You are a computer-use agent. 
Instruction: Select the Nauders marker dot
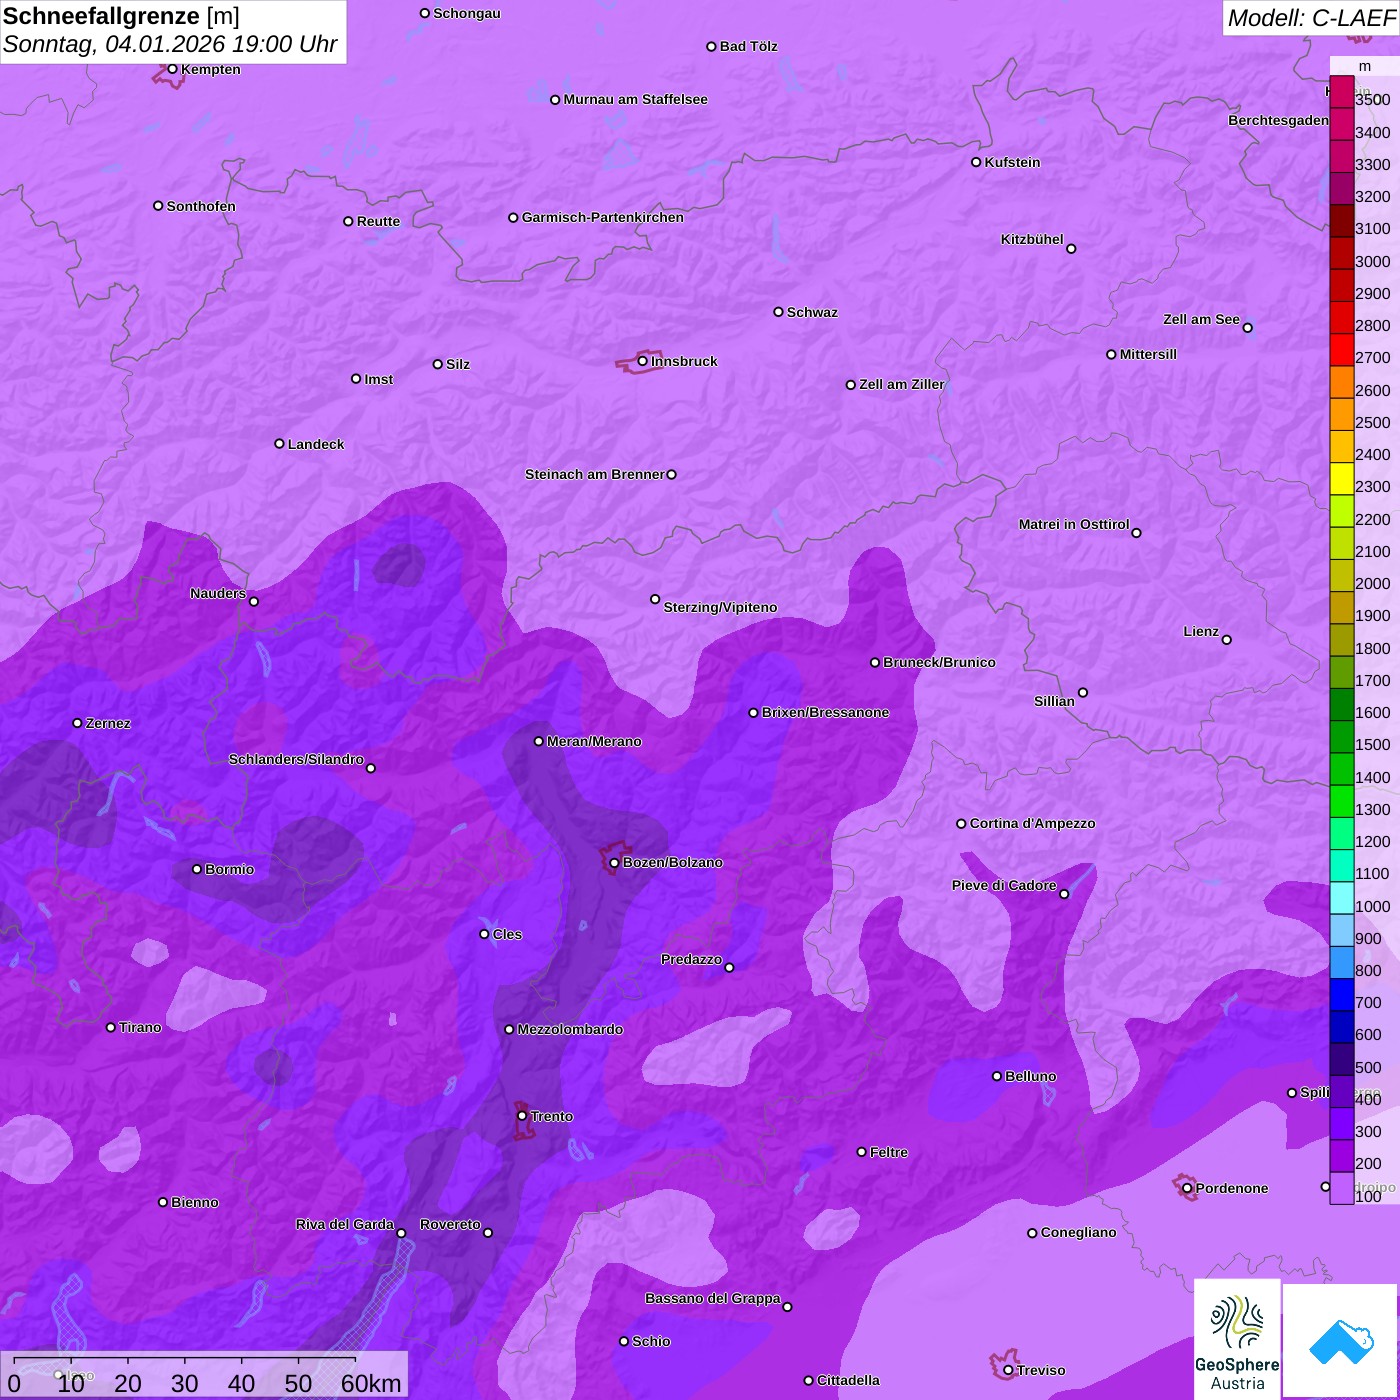click(254, 601)
